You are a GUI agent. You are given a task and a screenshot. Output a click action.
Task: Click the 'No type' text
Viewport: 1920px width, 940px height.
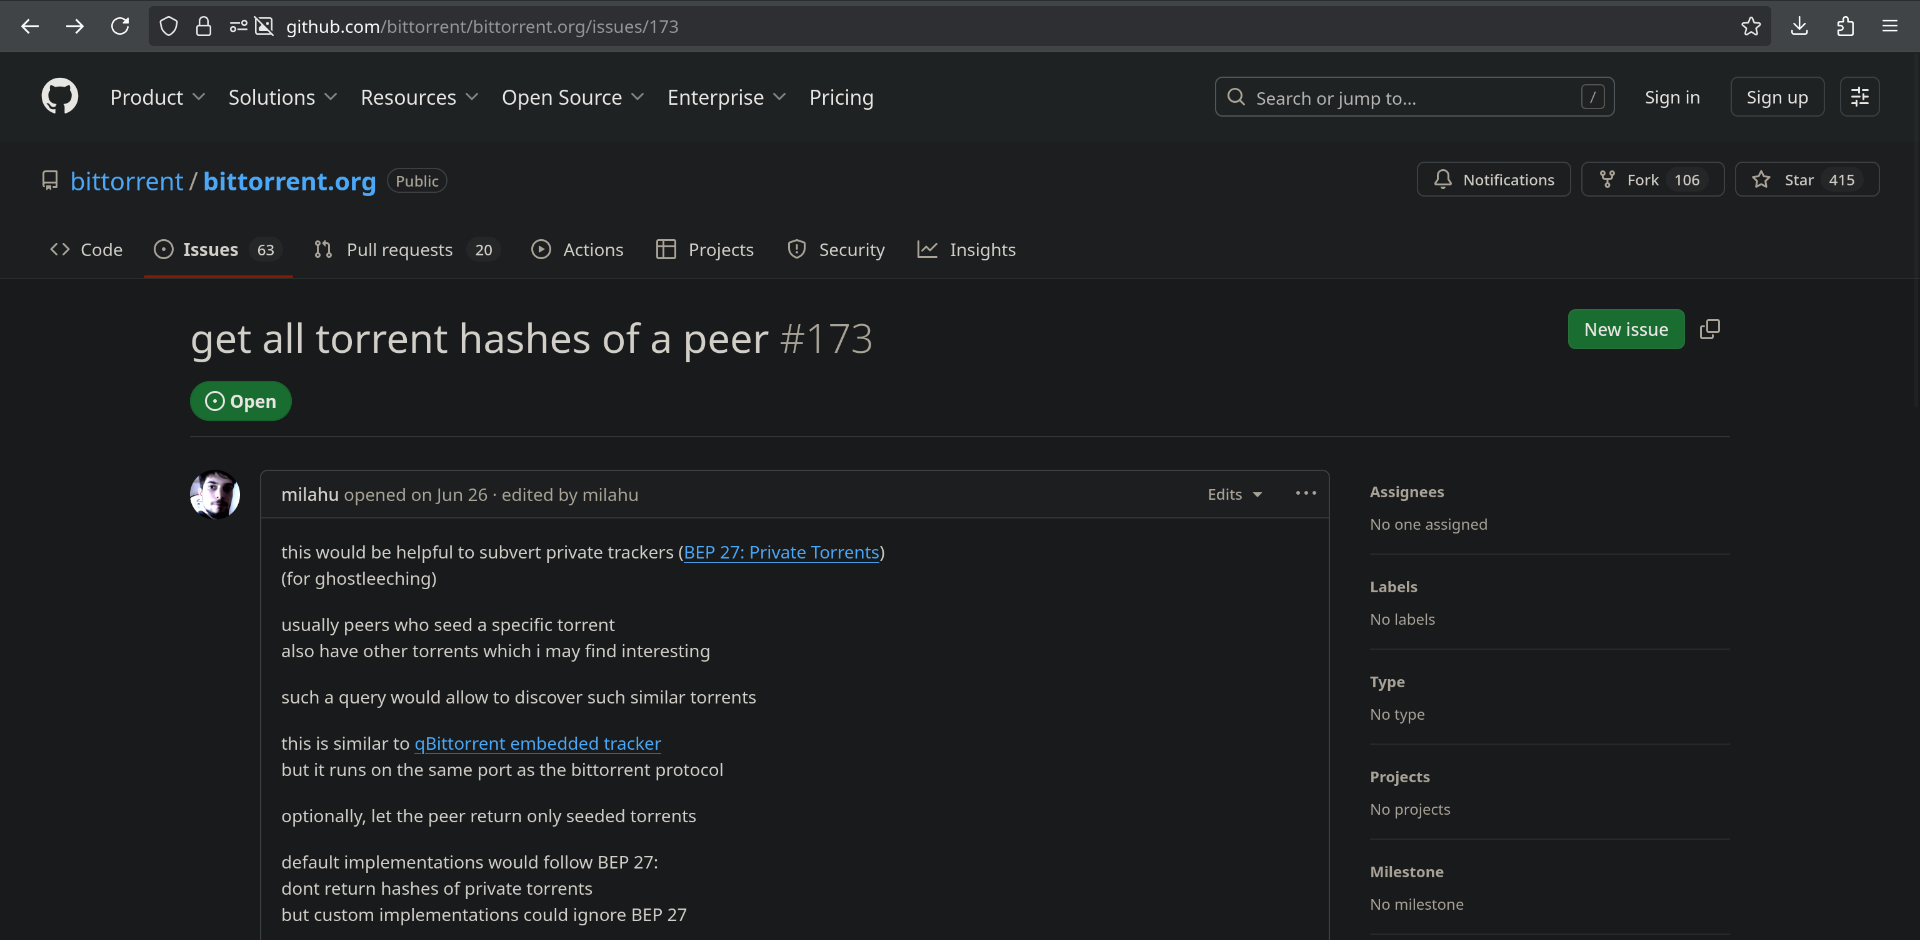pyautogui.click(x=1397, y=714)
